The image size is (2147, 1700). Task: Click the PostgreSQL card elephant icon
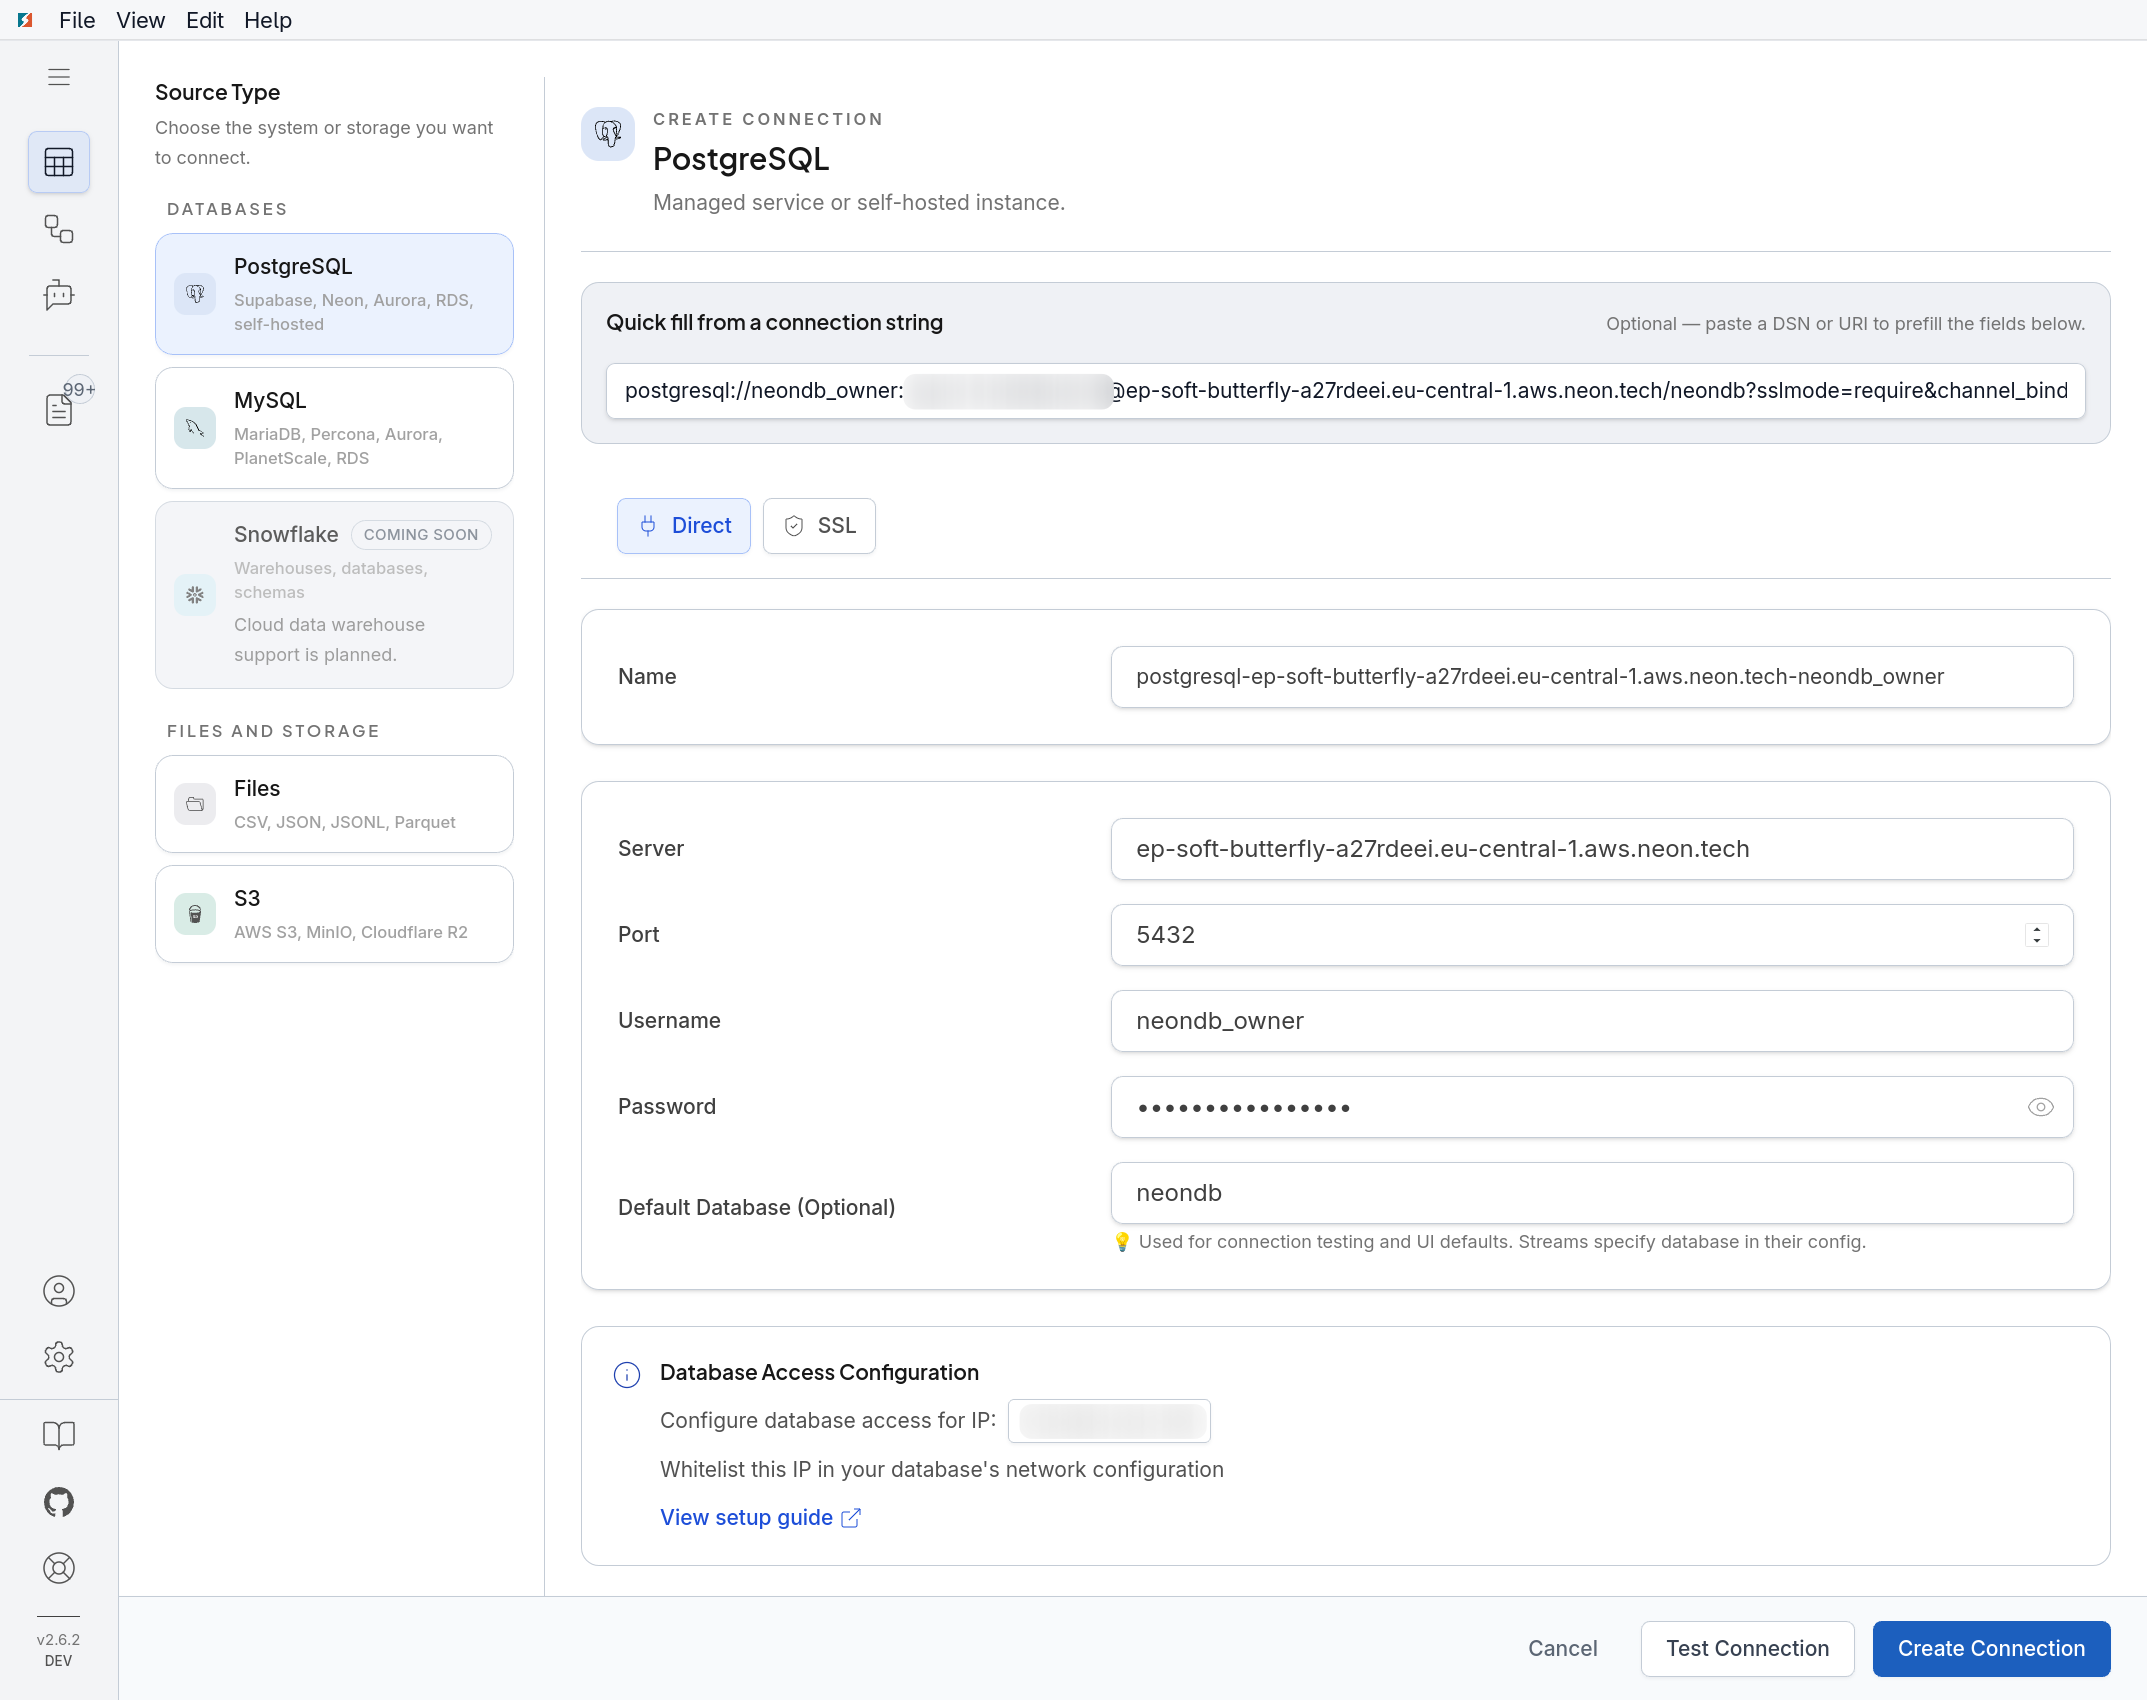click(x=195, y=294)
